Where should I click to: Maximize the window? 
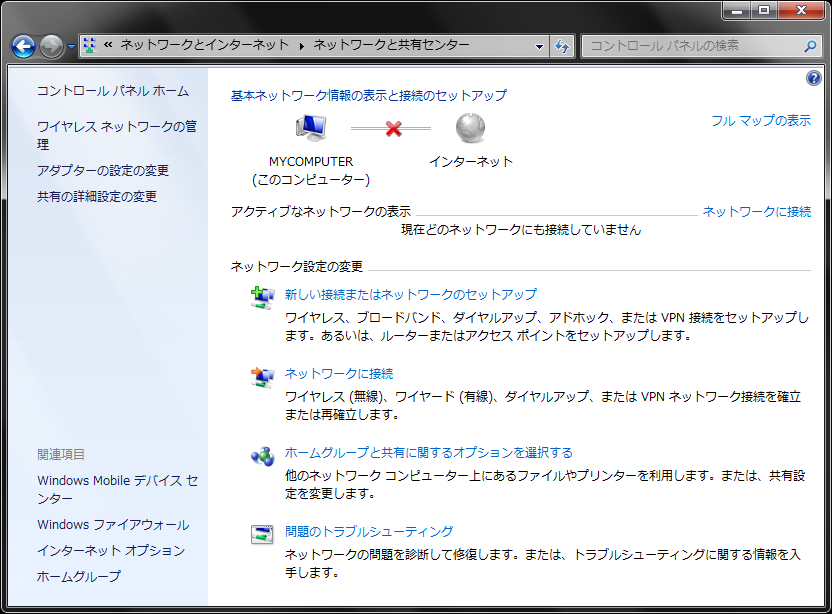click(x=764, y=10)
